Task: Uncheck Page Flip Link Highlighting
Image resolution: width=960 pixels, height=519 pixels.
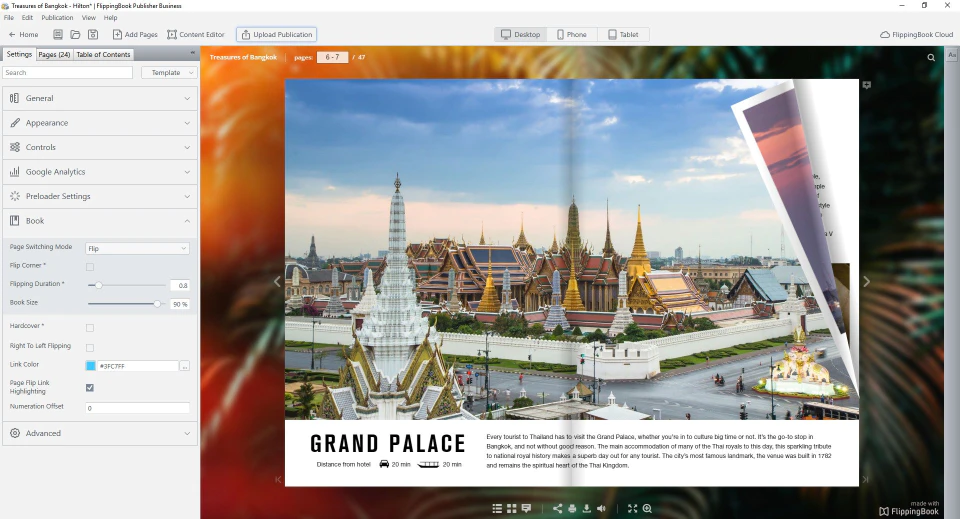Action: pos(90,387)
